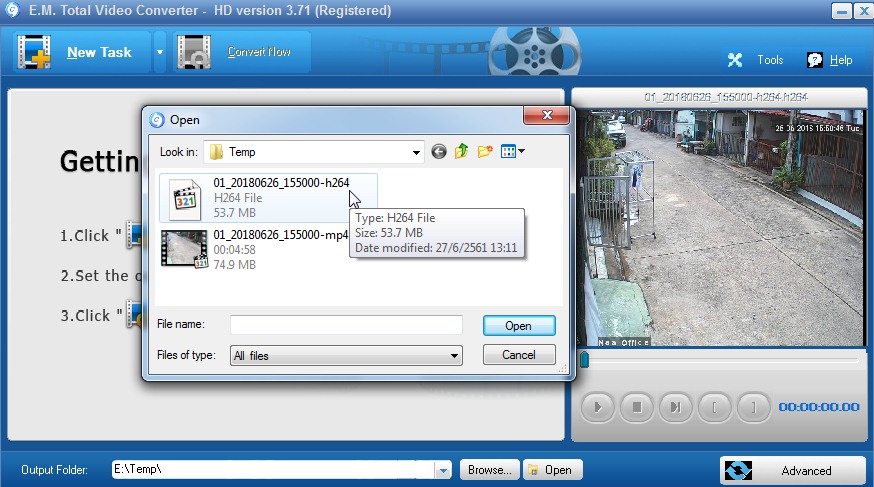Select file 01_20180626_155000-h264

[x=268, y=198]
